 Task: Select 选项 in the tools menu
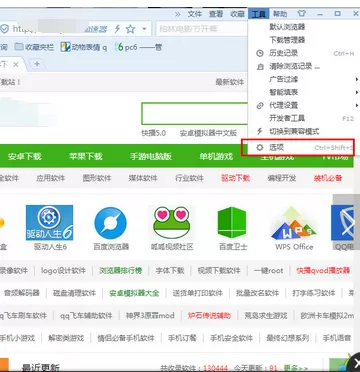click(x=298, y=147)
